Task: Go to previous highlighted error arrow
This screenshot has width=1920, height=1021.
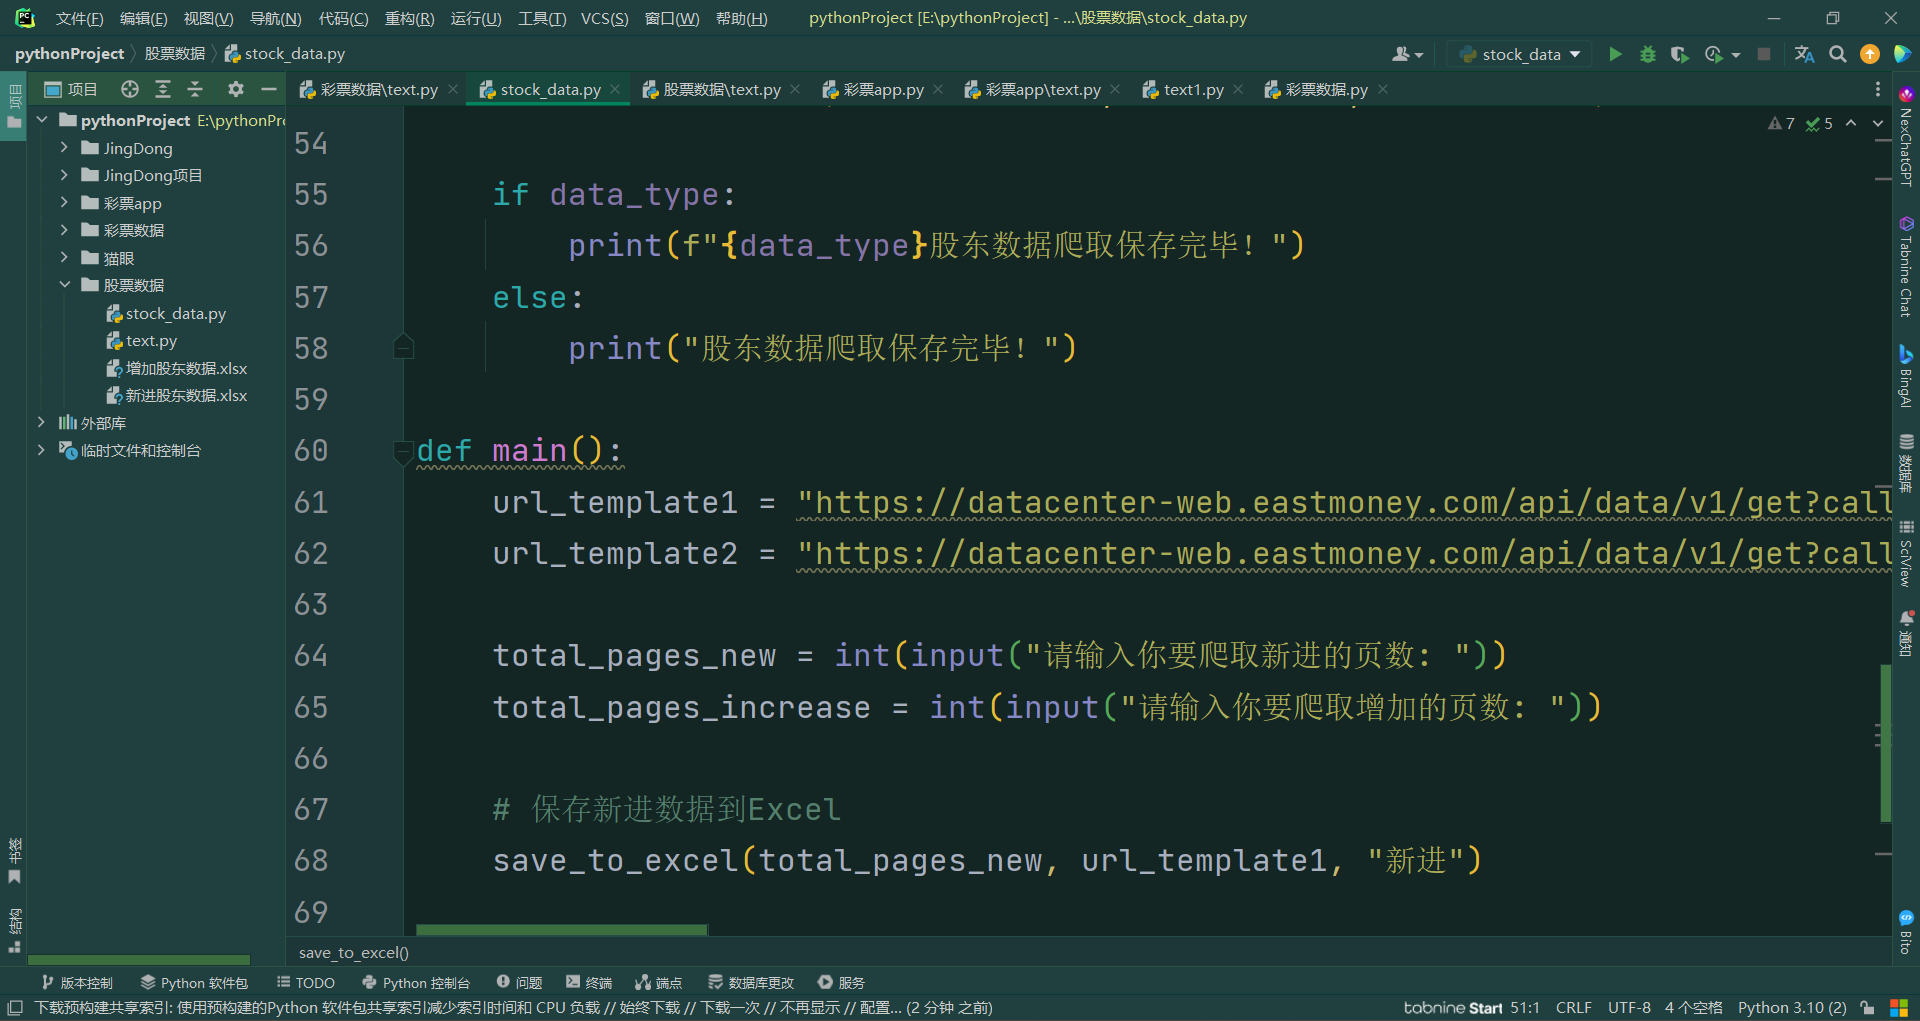Action: pos(1851,123)
